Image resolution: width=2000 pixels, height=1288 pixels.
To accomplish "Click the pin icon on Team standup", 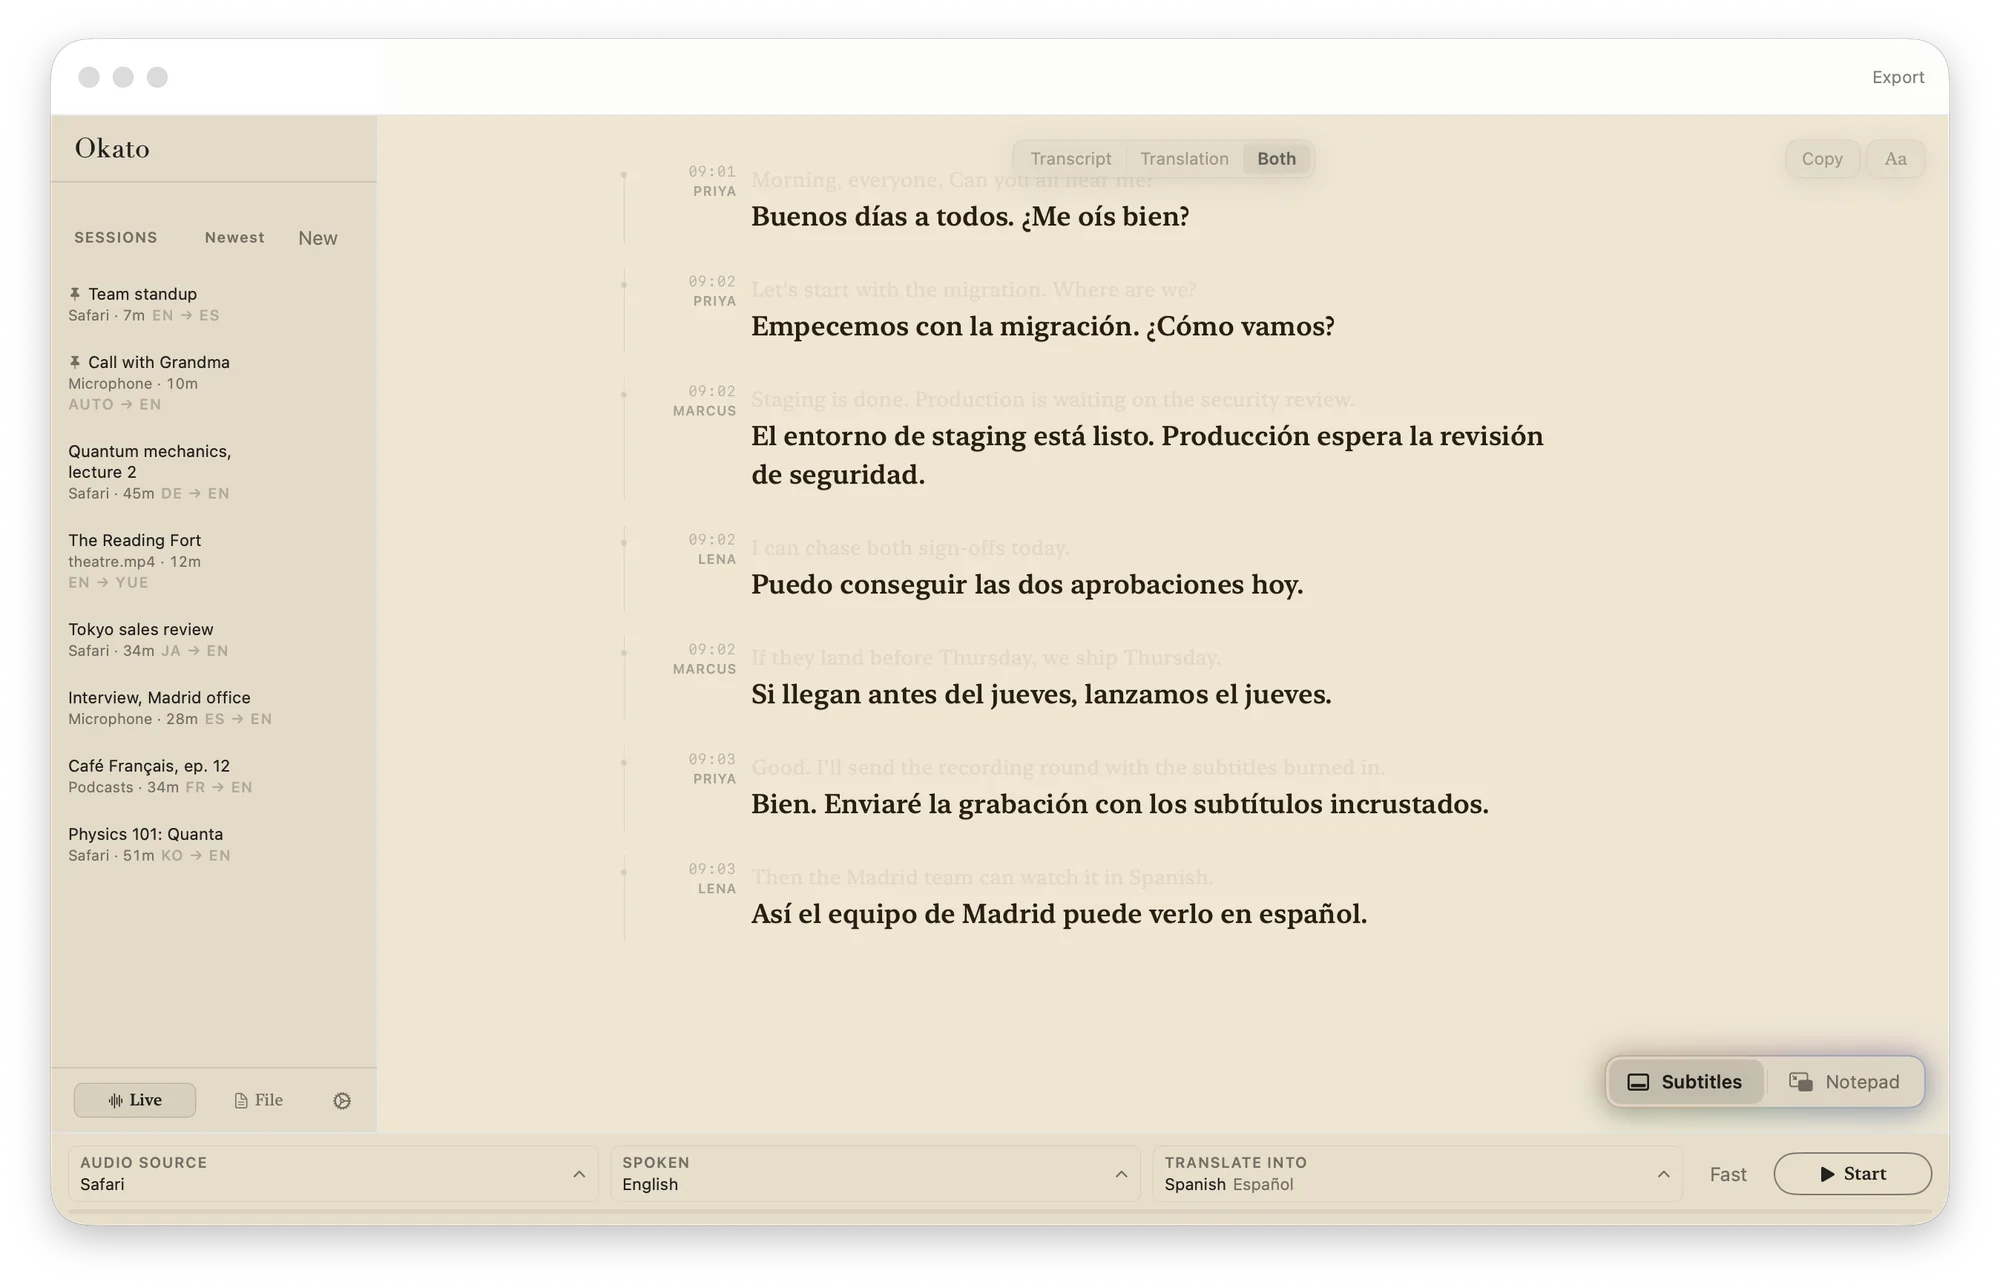I will tap(75, 293).
